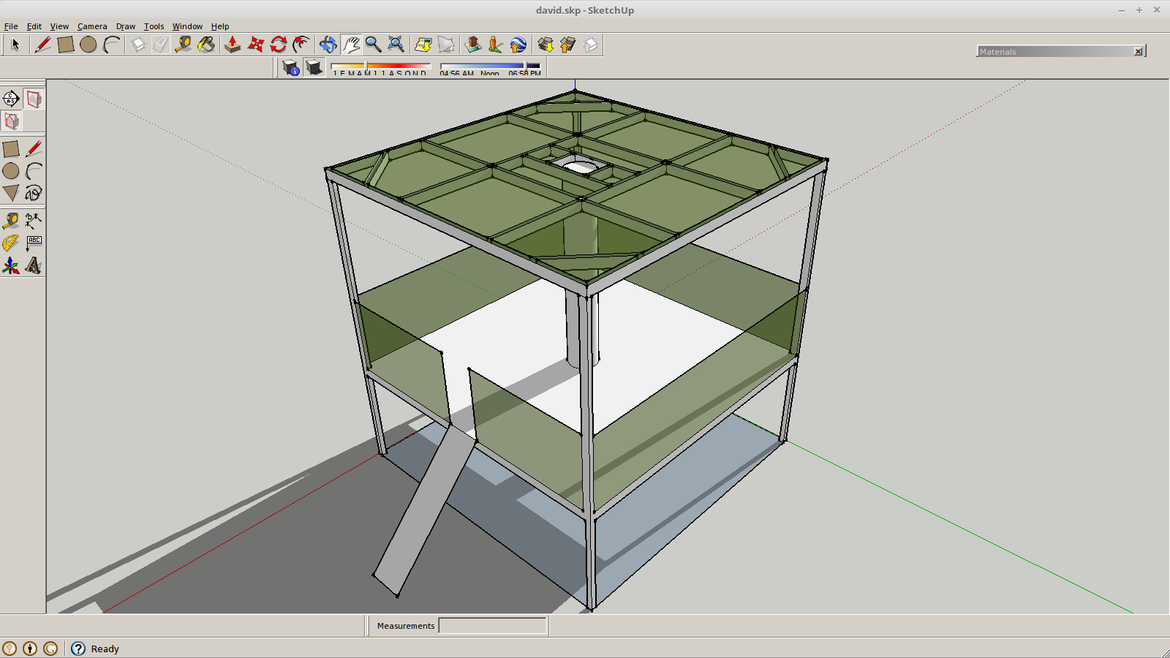The image size is (1170, 658).
Task: Select the arrow Select tool
Action: pos(15,44)
